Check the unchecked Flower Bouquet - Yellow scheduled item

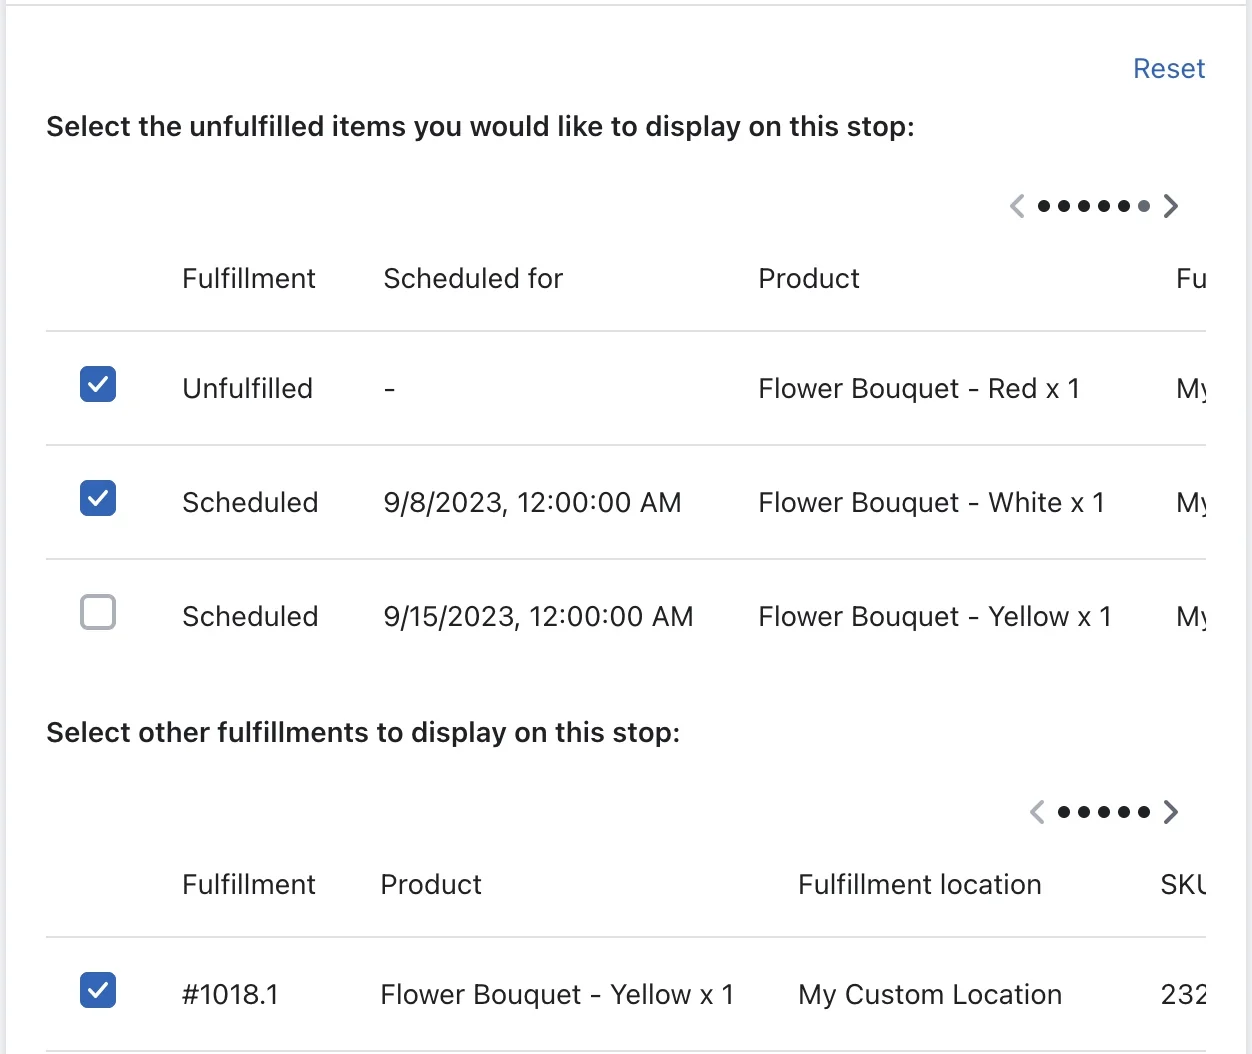(x=98, y=612)
